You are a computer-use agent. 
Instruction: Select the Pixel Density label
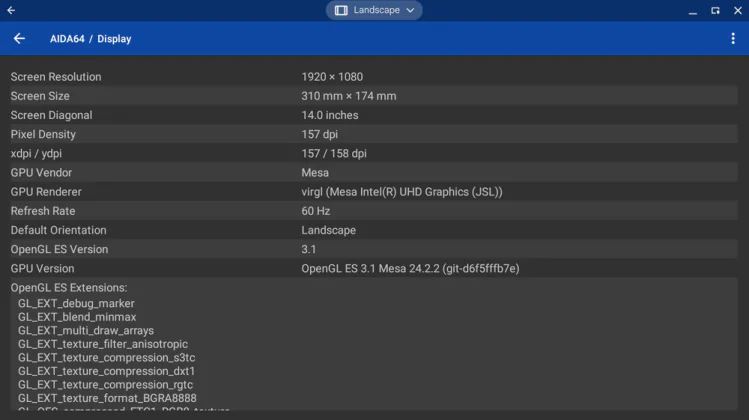43,134
